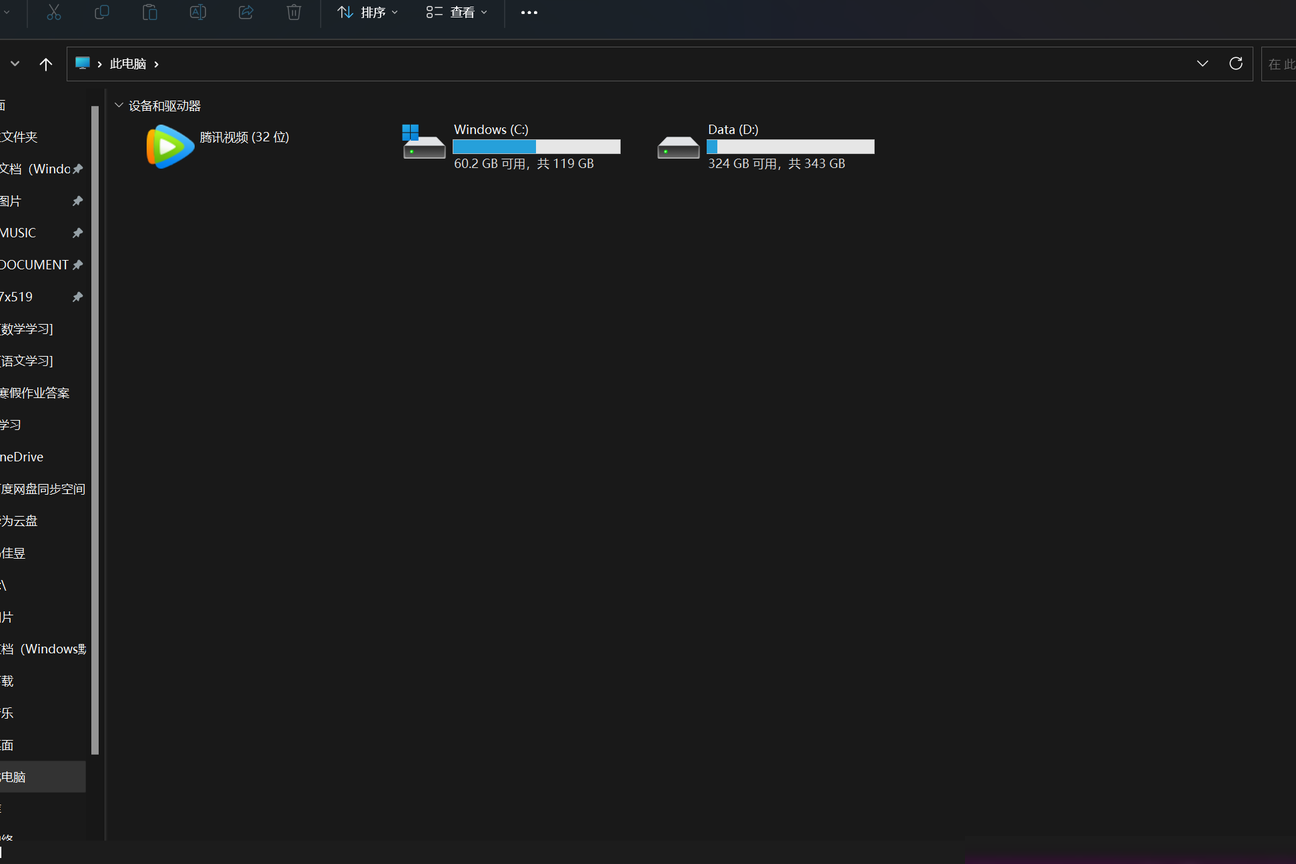Select the 佳昱 user folder in sidebar
The width and height of the screenshot is (1296, 864).
point(42,553)
